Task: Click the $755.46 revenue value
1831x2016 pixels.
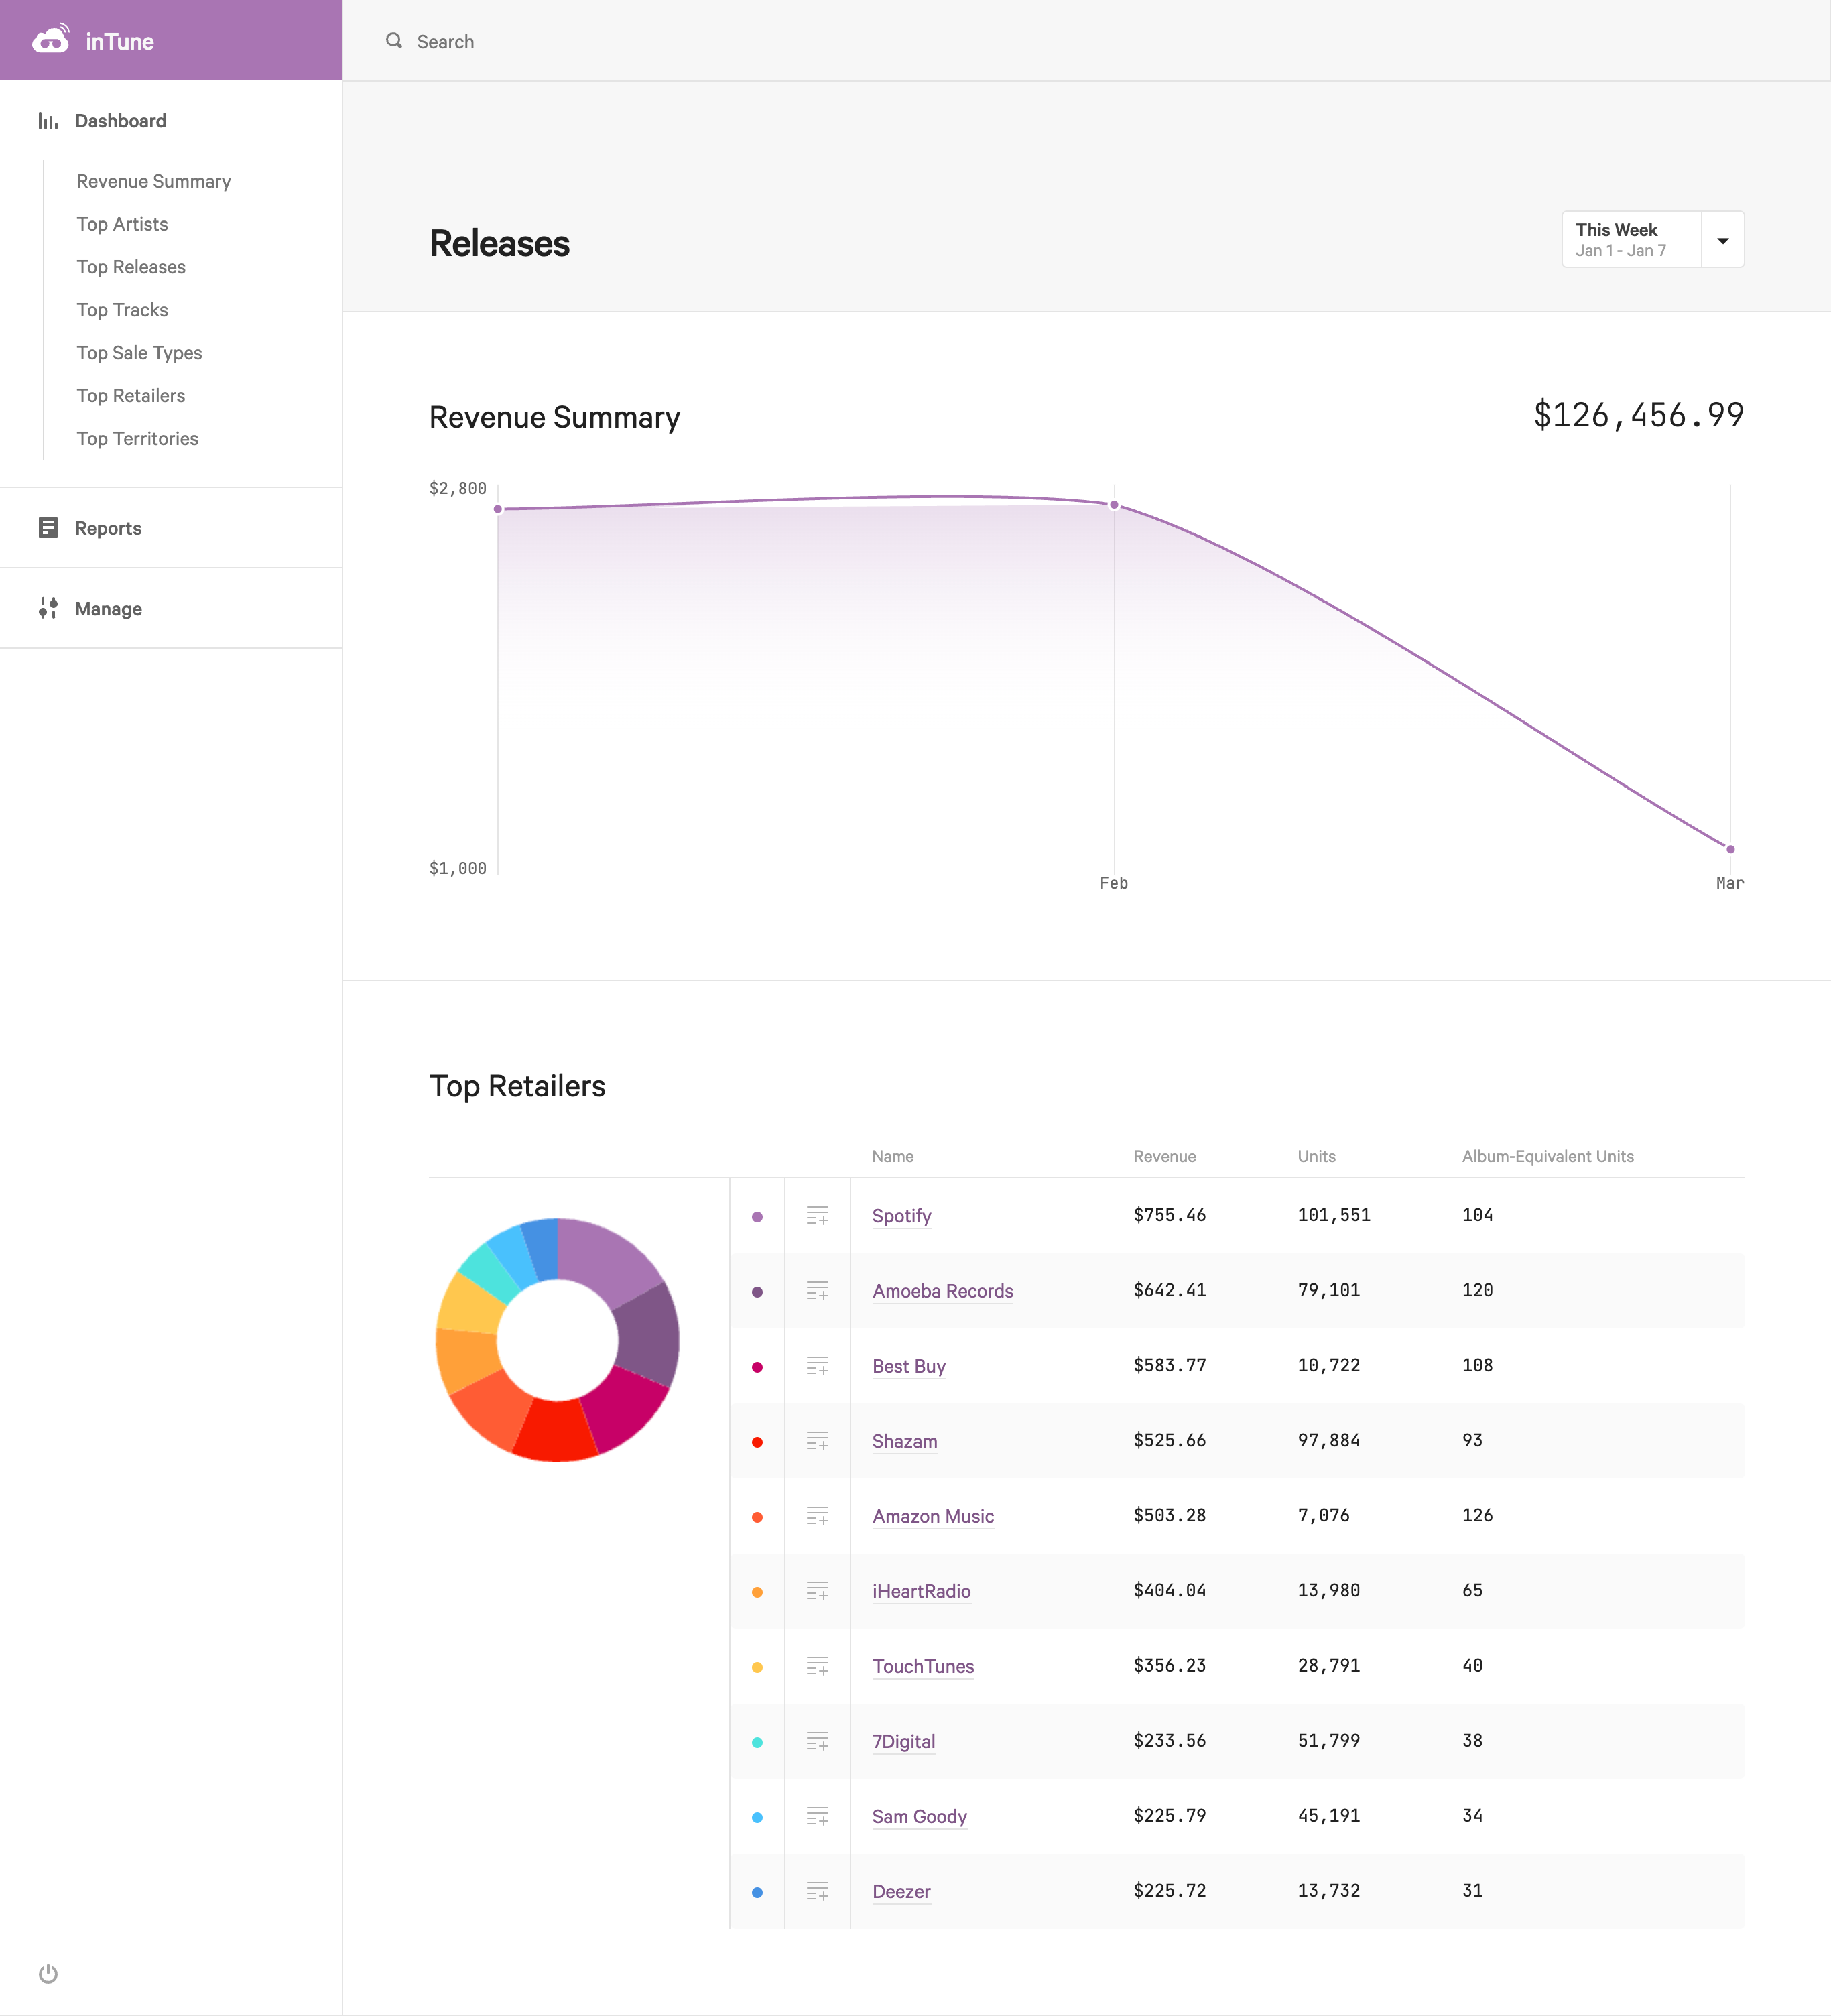Action: tap(1169, 1215)
